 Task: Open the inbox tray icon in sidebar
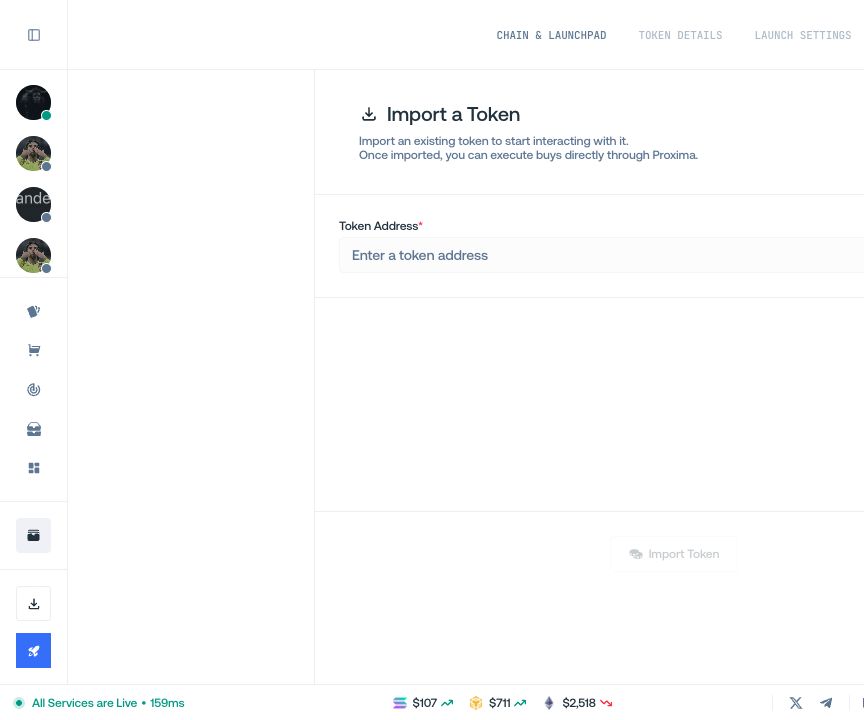(34, 429)
